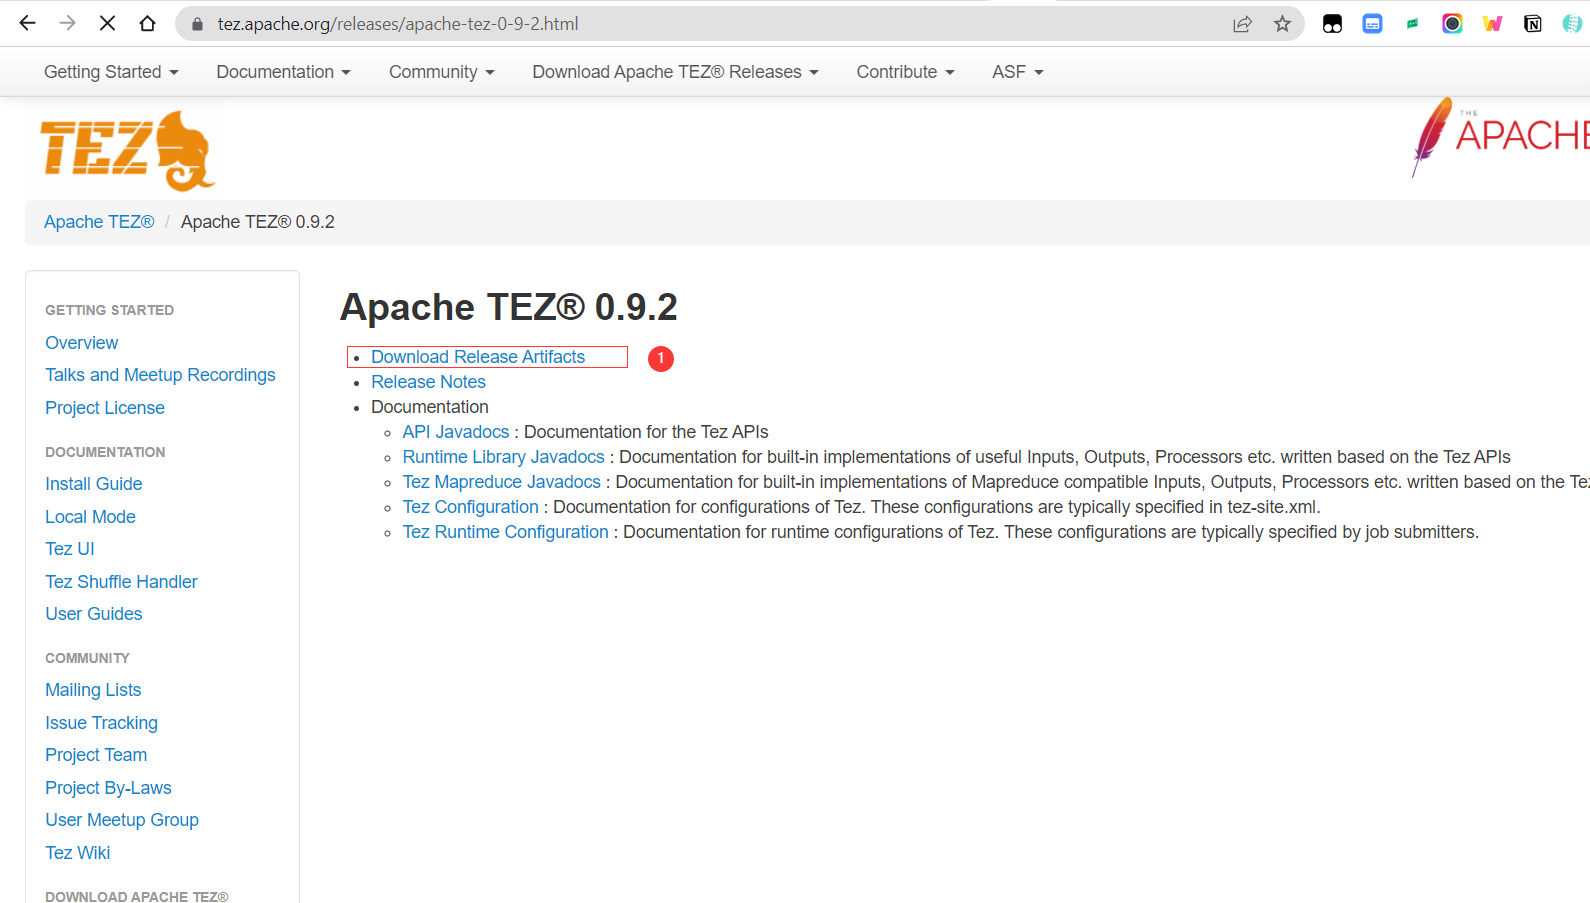Screen dimensions: 1590x903
Task: Click the DOCUMENTATION sidebar header
Action: pos(105,452)
